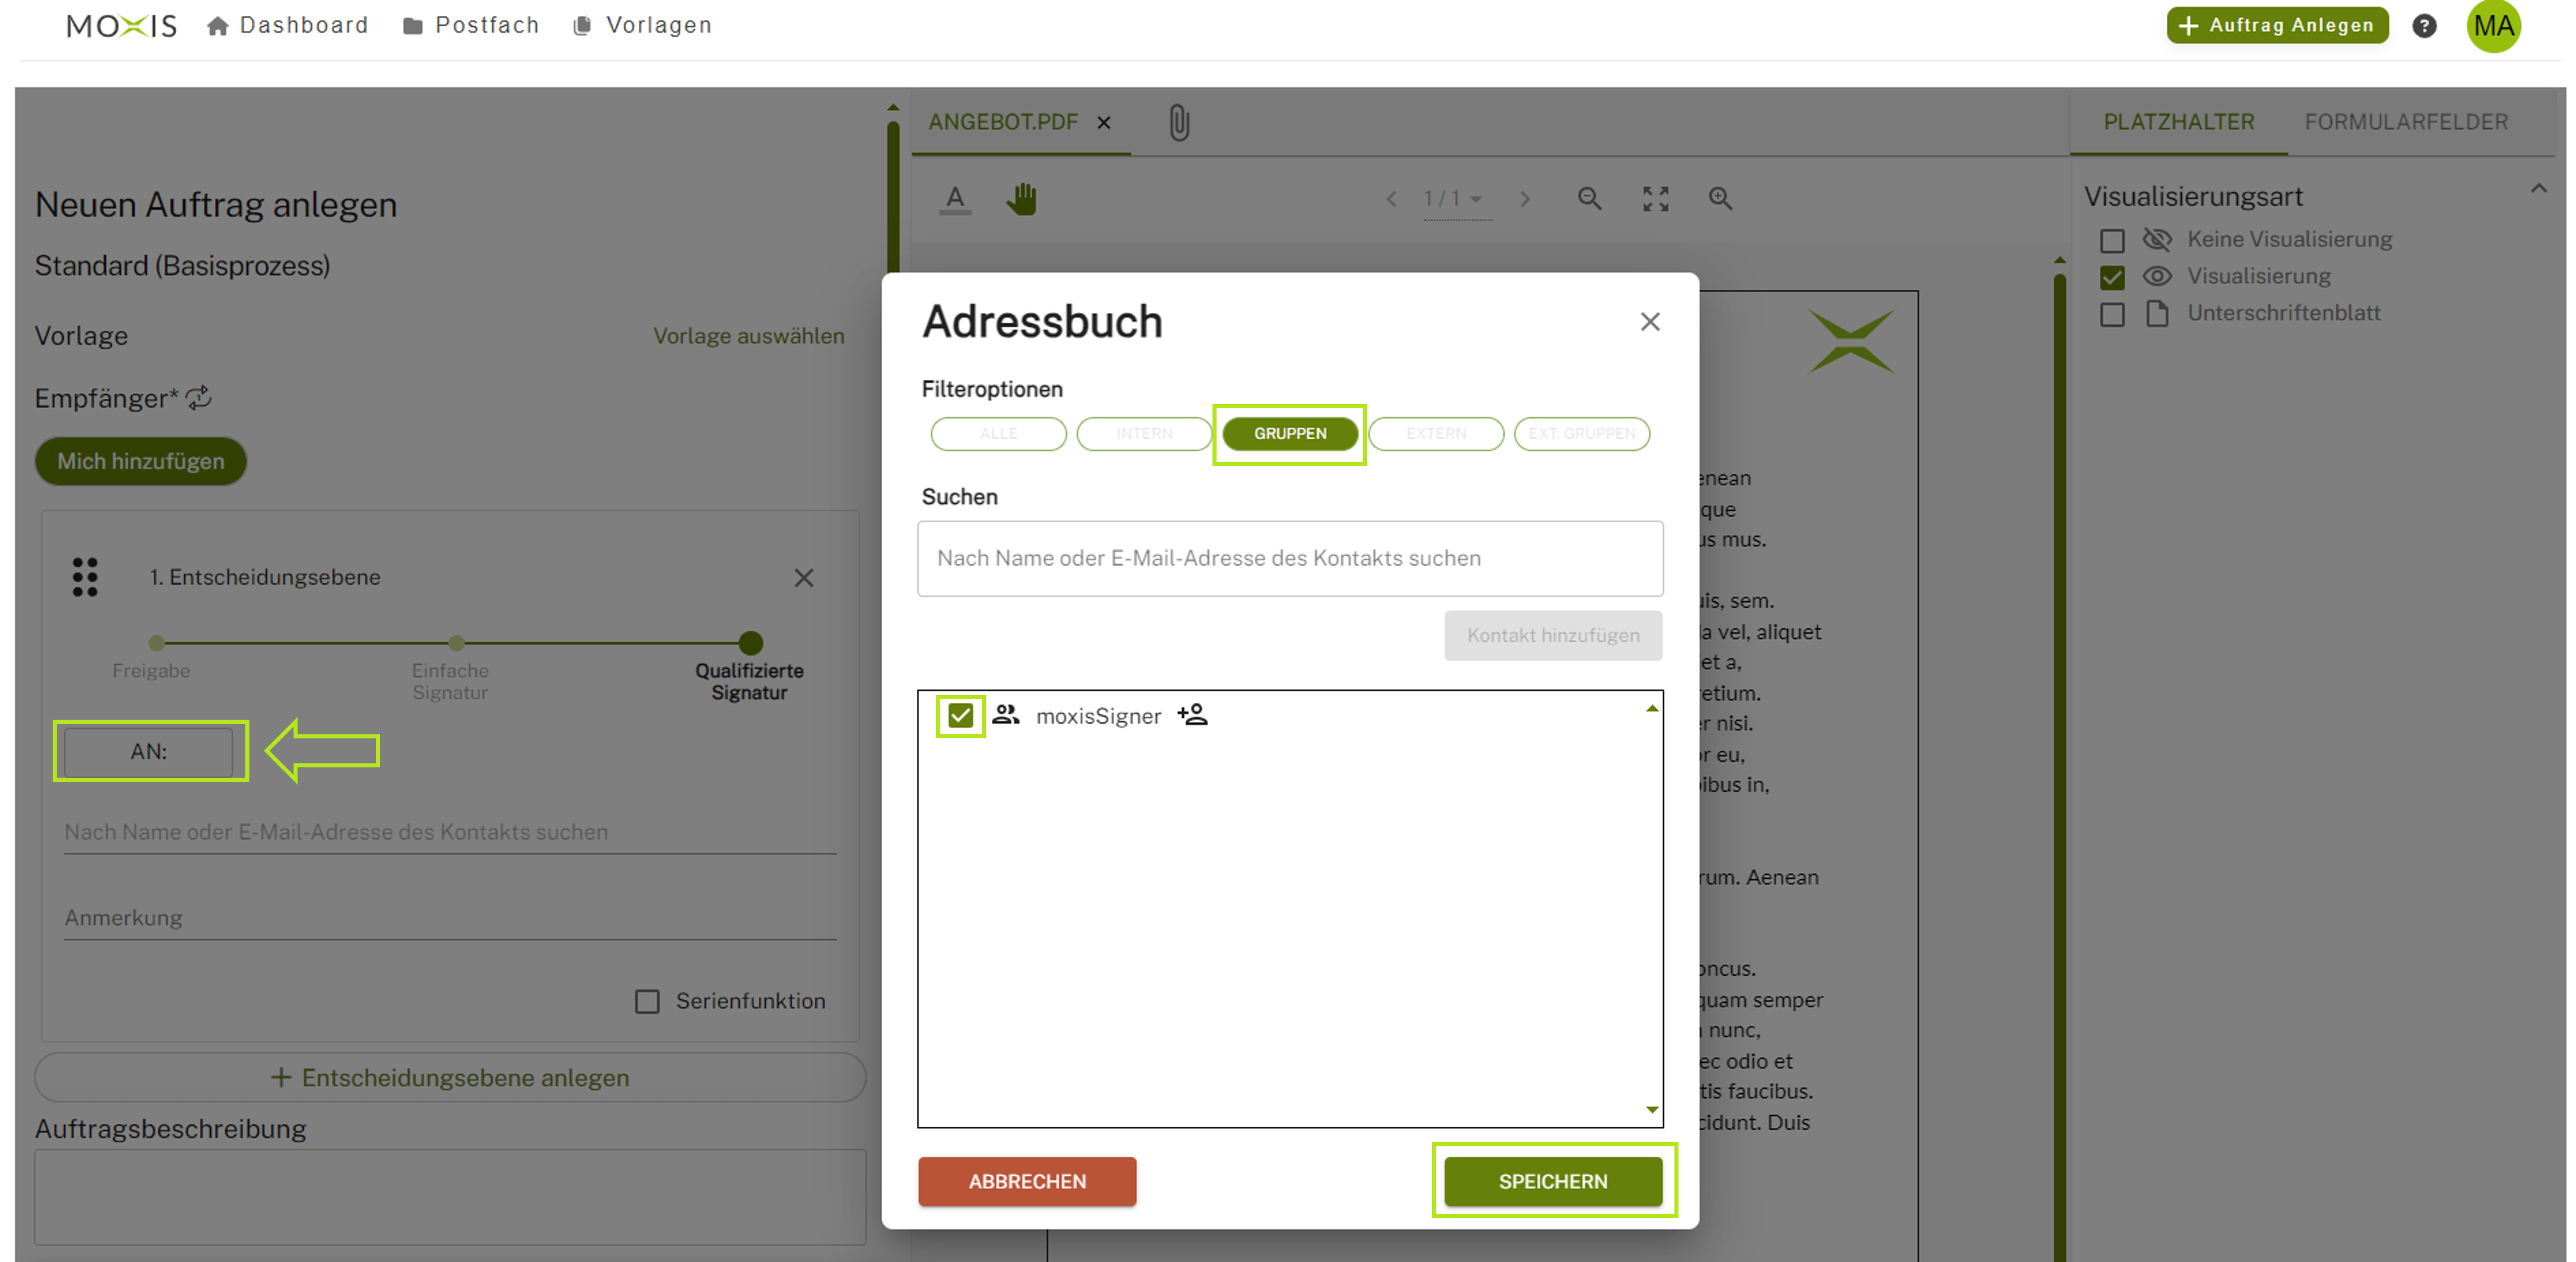The height and width of the screenshot is (1262, 2576).
Task: Check the Keine Visualisierung option
Action: 2112,240
